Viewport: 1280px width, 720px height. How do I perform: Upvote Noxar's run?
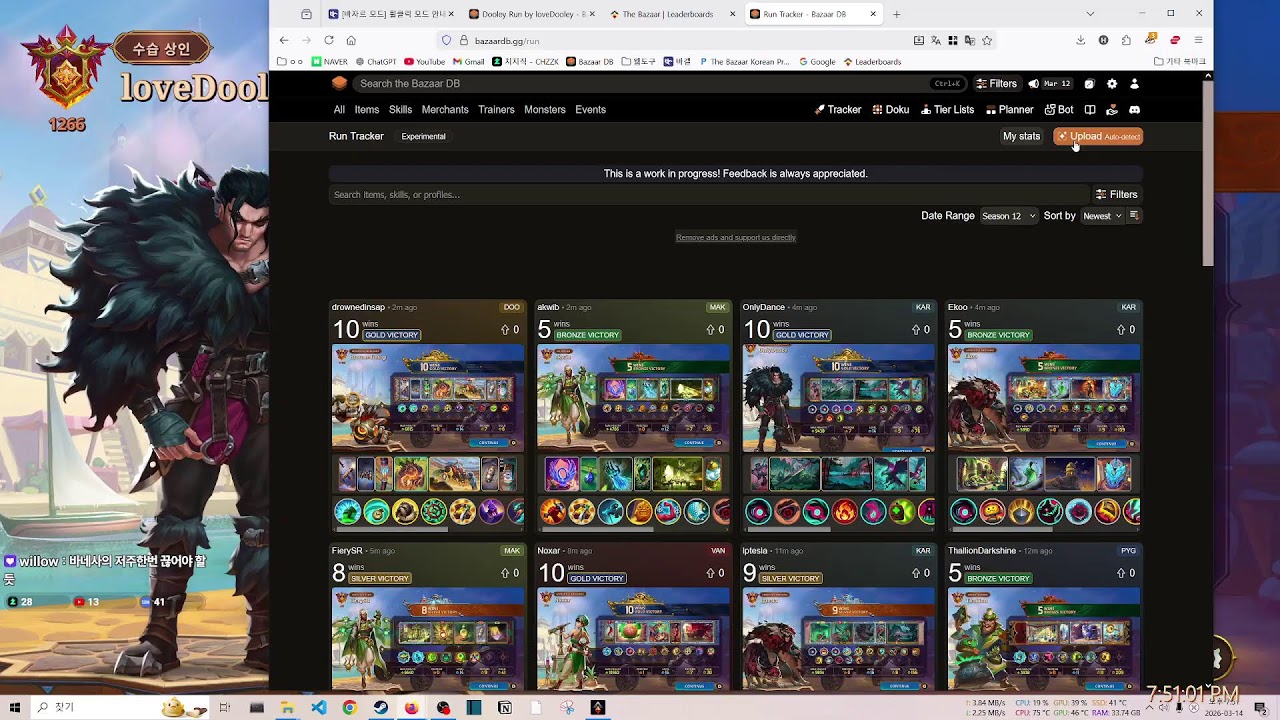(715, 573)
